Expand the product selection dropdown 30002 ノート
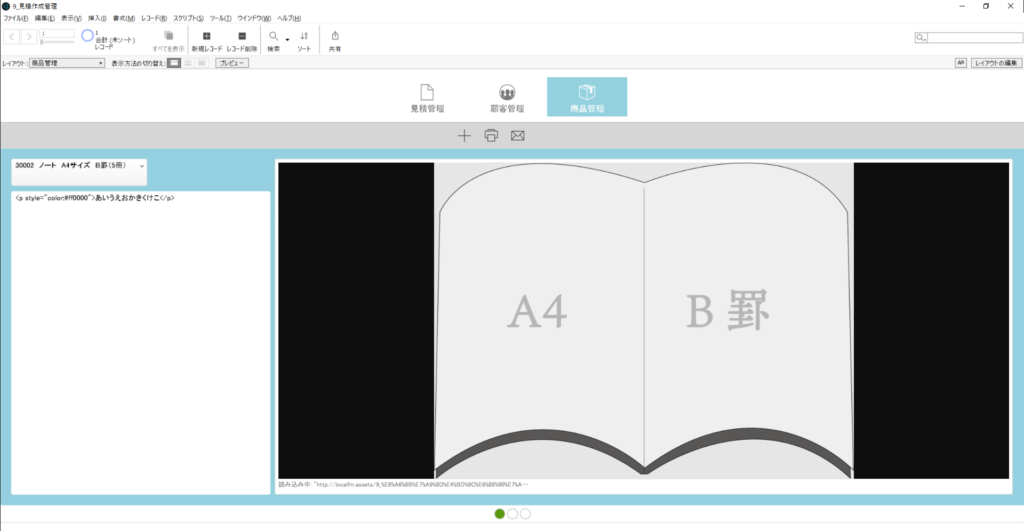 click(x=142, y=165)
